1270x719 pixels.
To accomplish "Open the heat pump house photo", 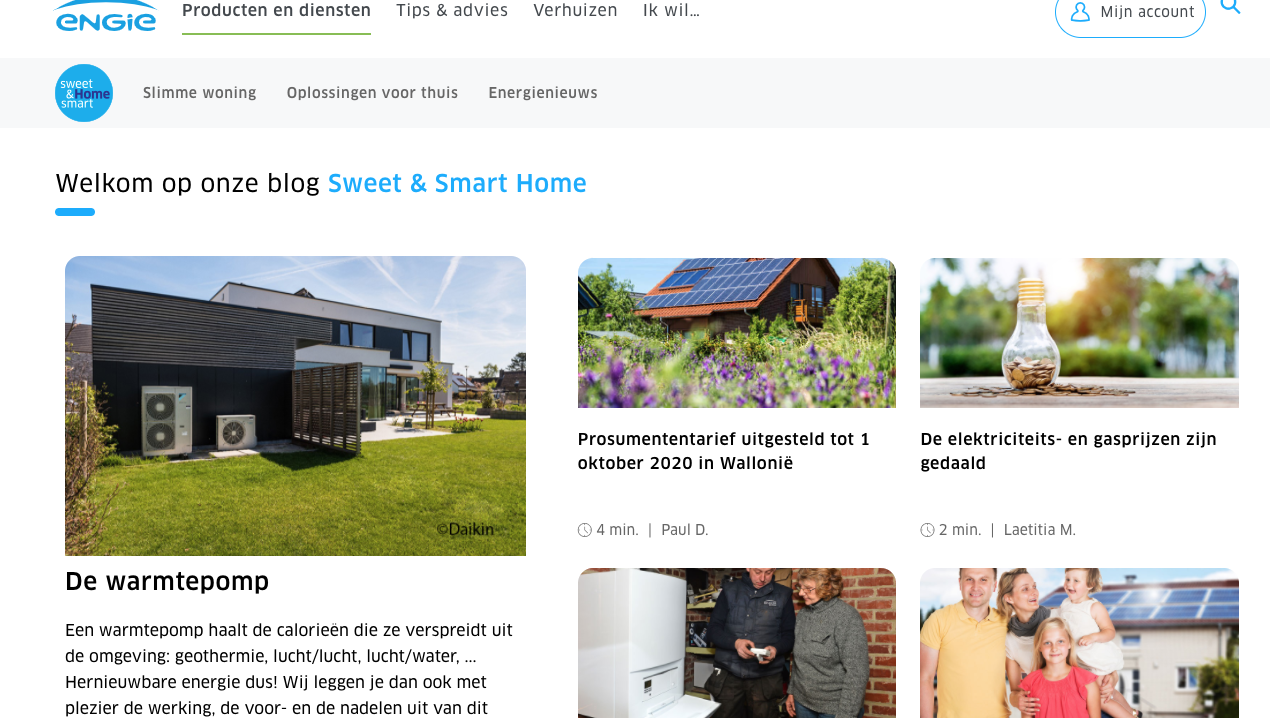I will coord(295,406).
